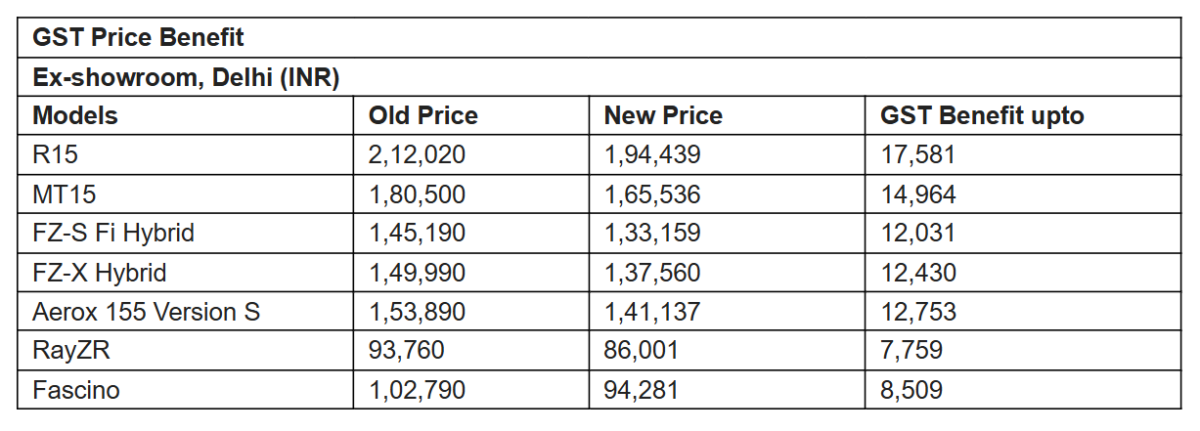The height and width of the screenshot is (431, 1200).
Task: Click the 'Aerox 155 Version S' cell
Action: pyautogui.click(x=146, y=311)
